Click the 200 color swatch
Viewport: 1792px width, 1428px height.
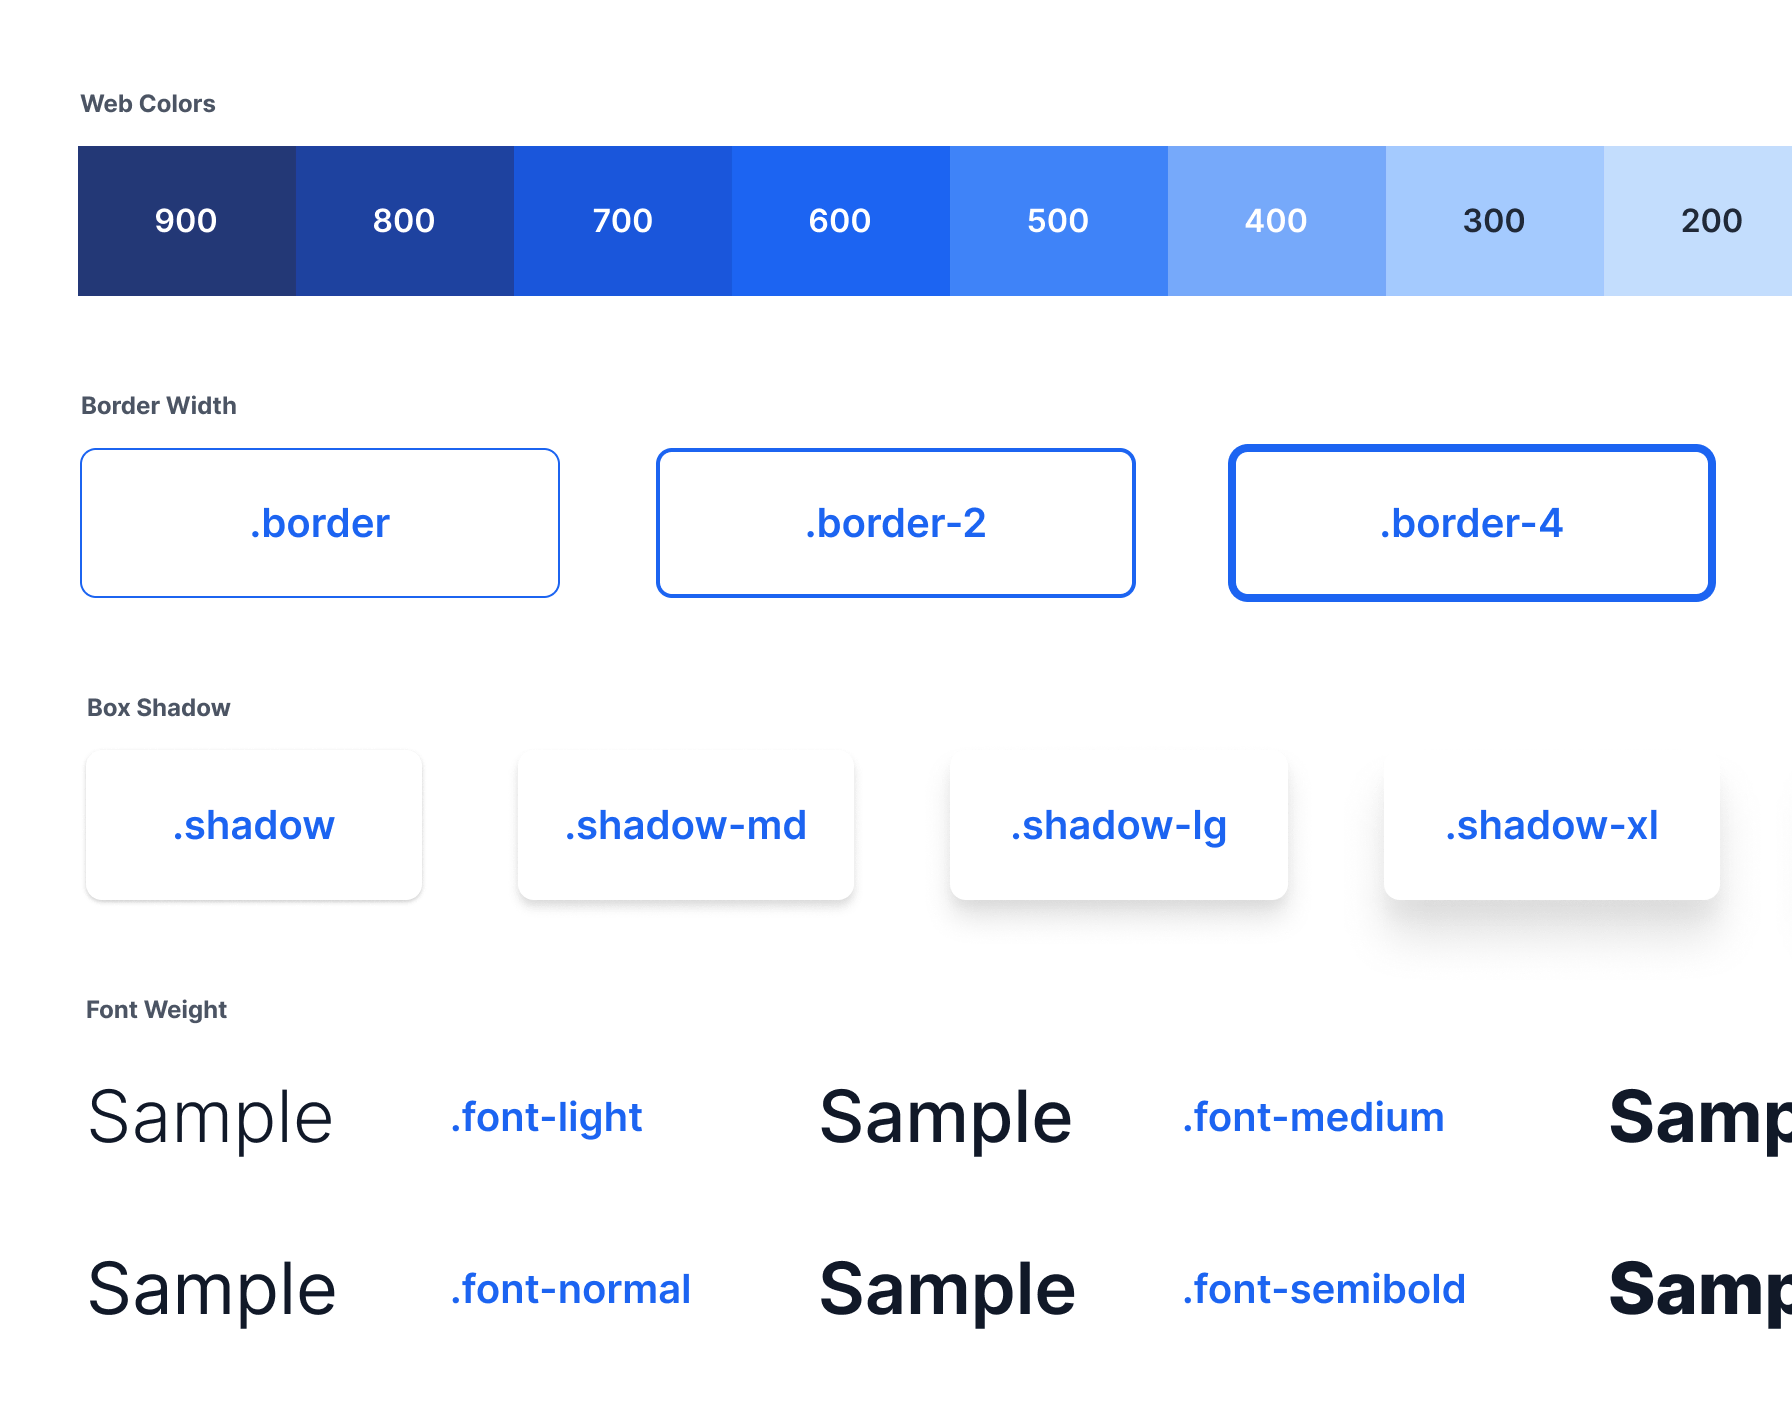click(x=1700, y=221)
